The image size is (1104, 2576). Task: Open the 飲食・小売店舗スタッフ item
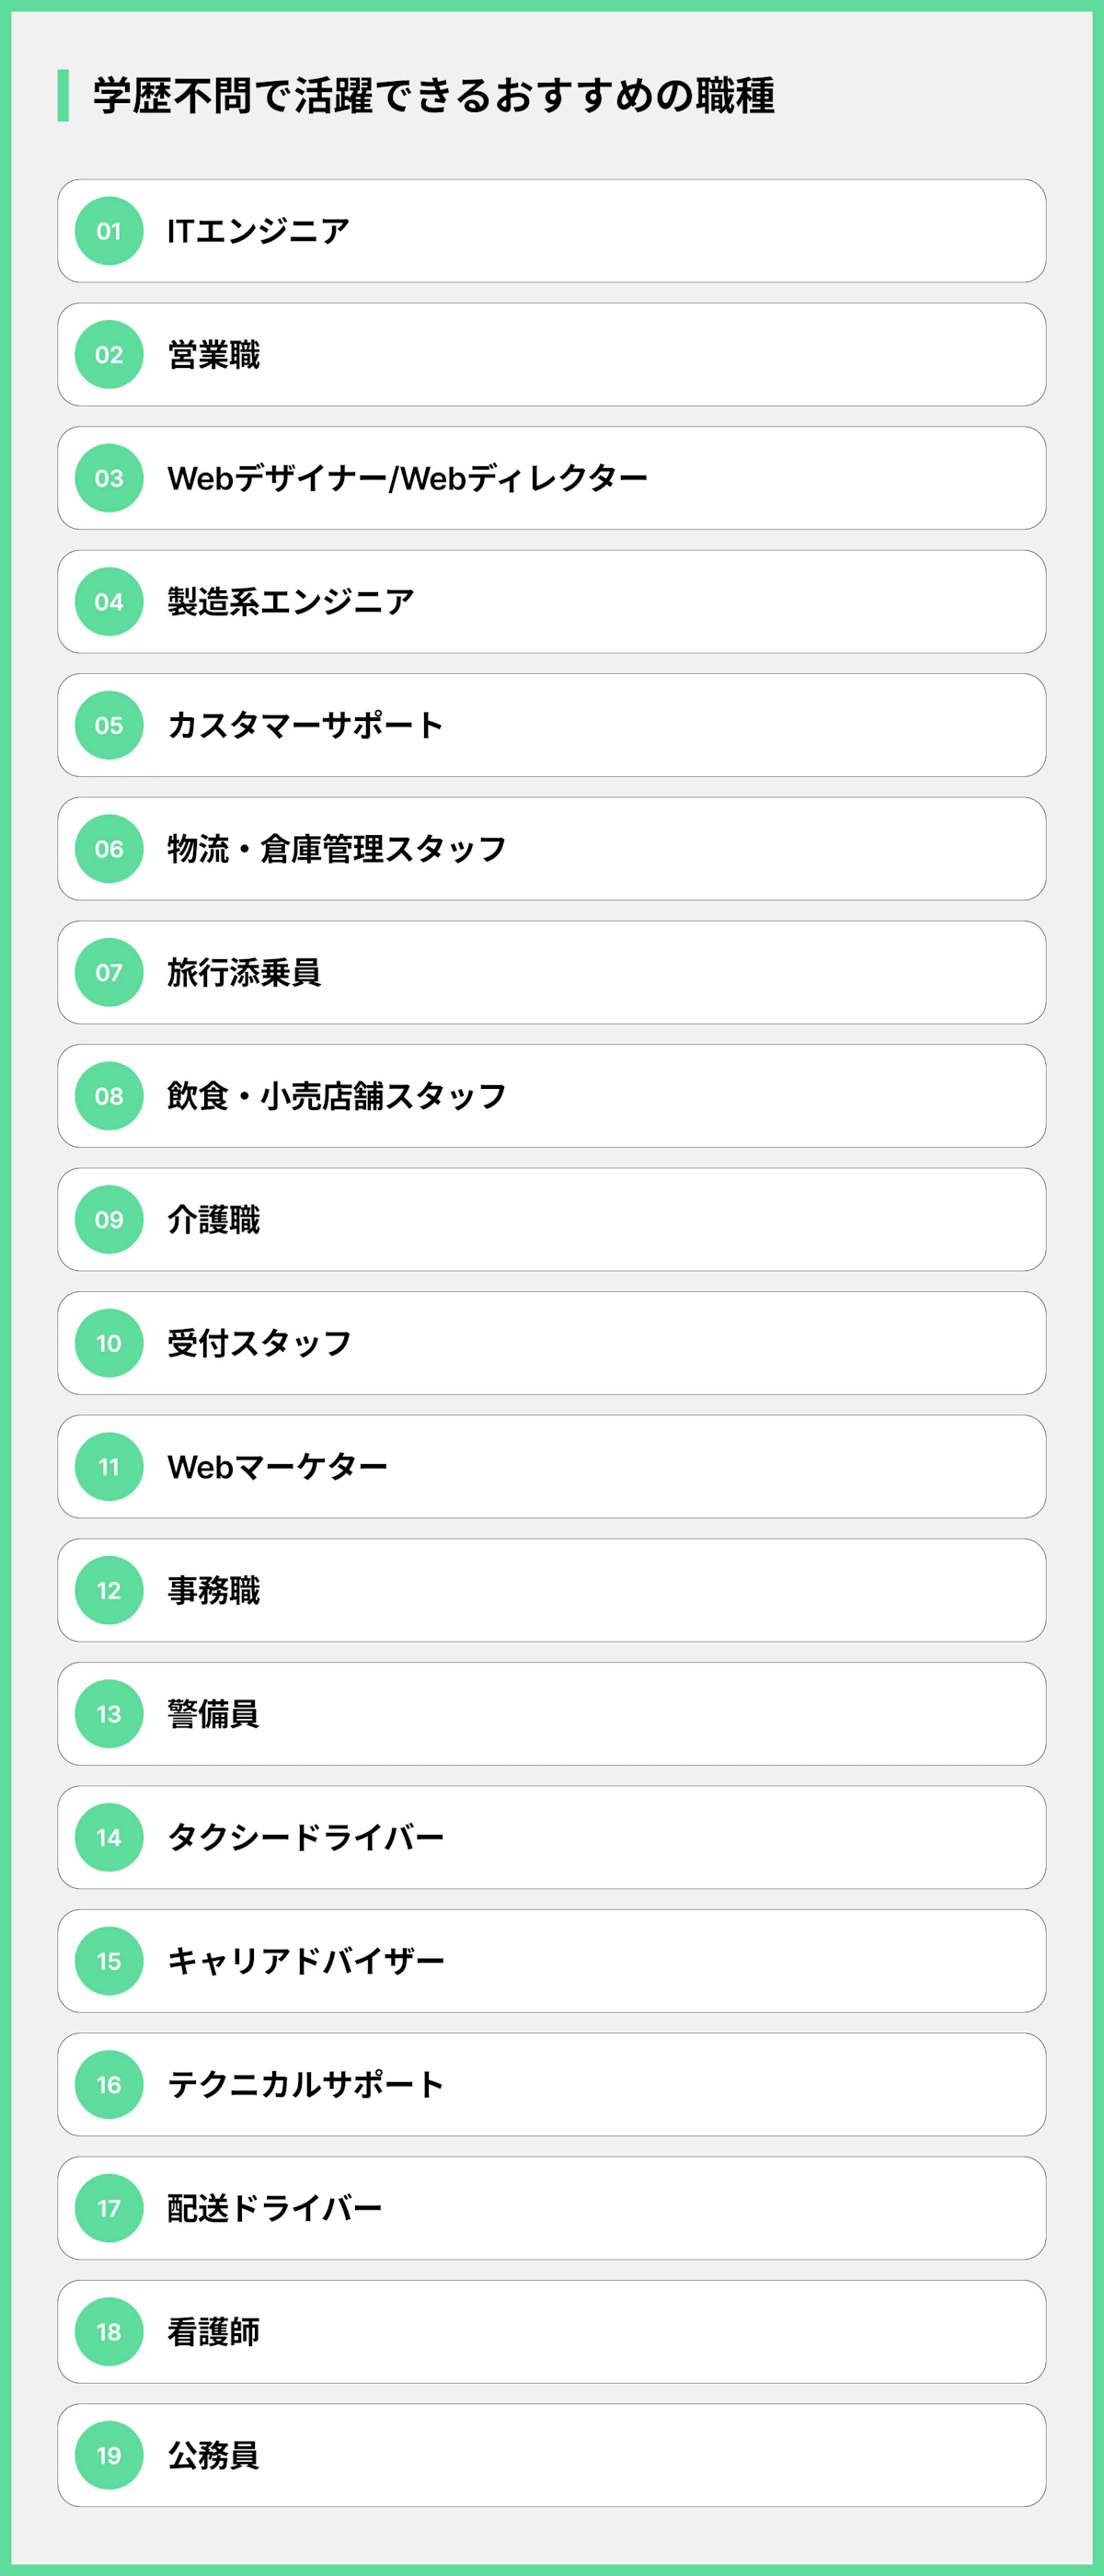pyautogui.click(x=336, y=1096)
